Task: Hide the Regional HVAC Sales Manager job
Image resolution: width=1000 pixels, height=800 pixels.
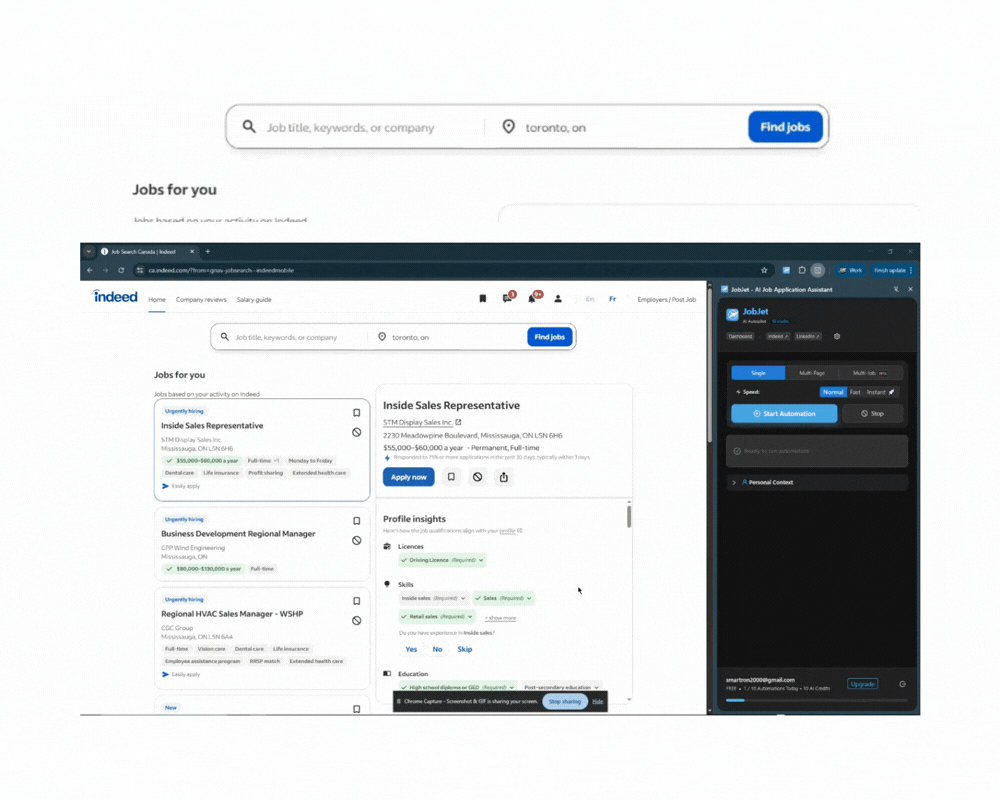Action: point(356,621)
